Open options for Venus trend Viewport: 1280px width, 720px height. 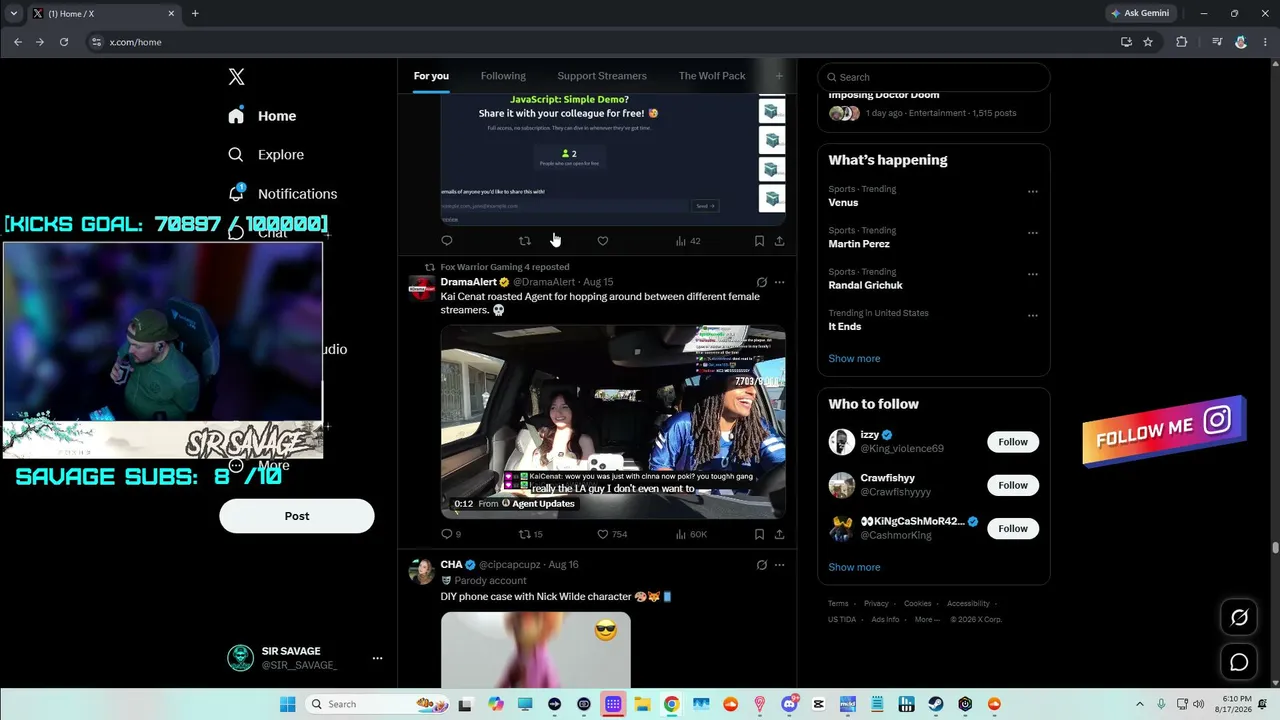(x=1033, y=191)
